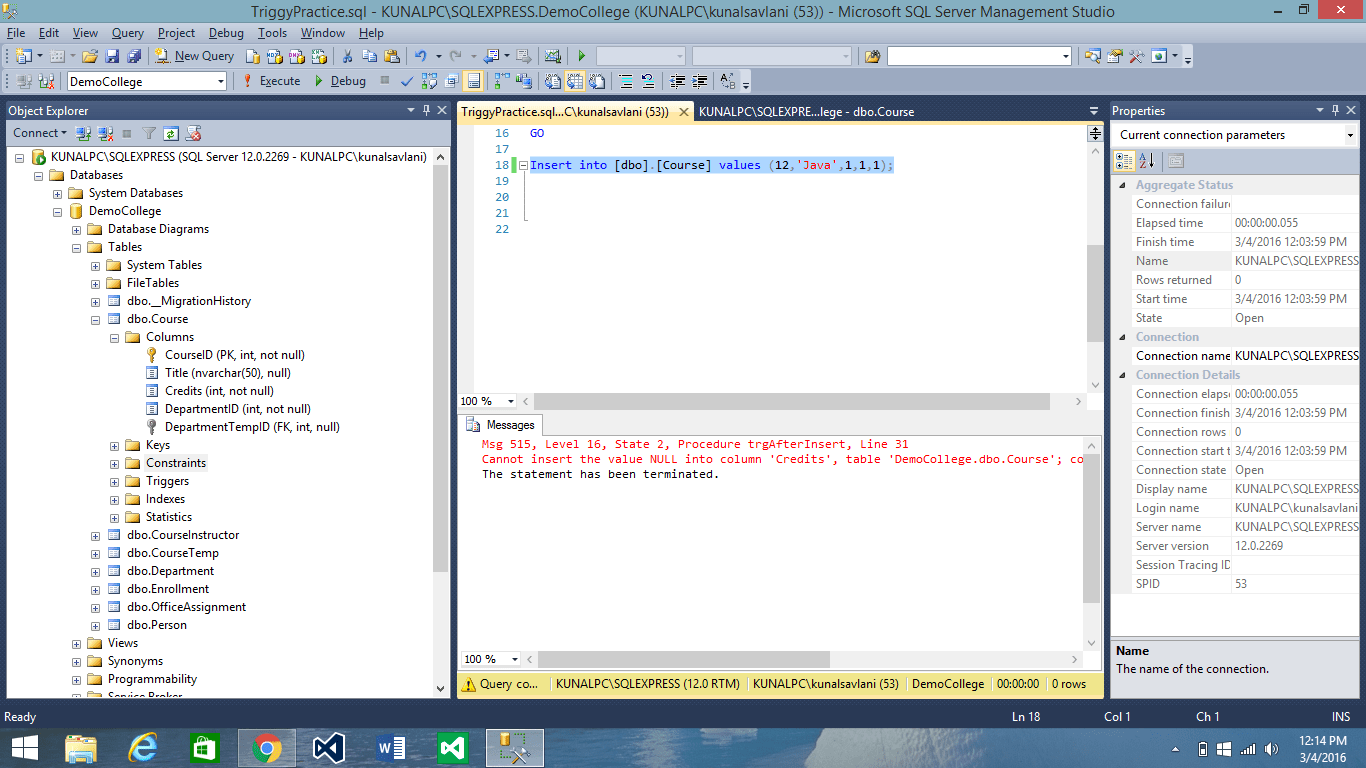Open the Window menu
Image resolution: width=1366 pixels, height=768 pixels.
323,33
